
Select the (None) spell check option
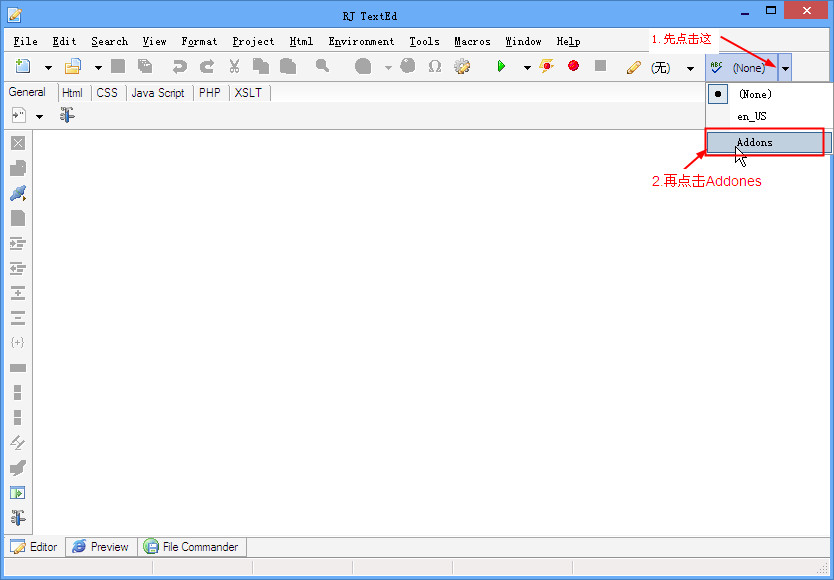point(755,94)
